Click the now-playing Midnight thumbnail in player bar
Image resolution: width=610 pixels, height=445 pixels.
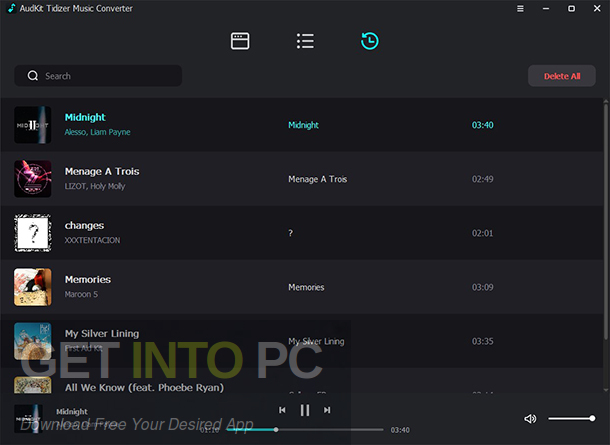coord(28,419)
